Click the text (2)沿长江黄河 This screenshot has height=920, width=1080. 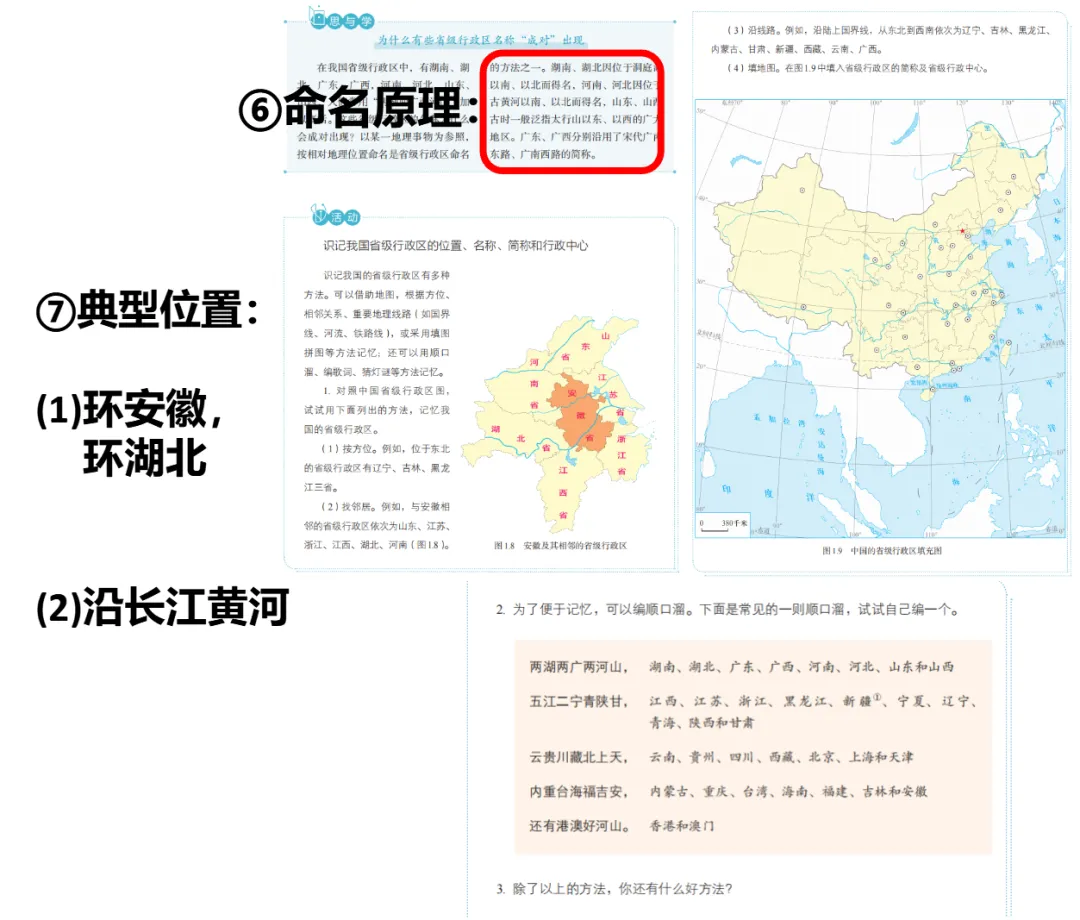click(163, 607)
